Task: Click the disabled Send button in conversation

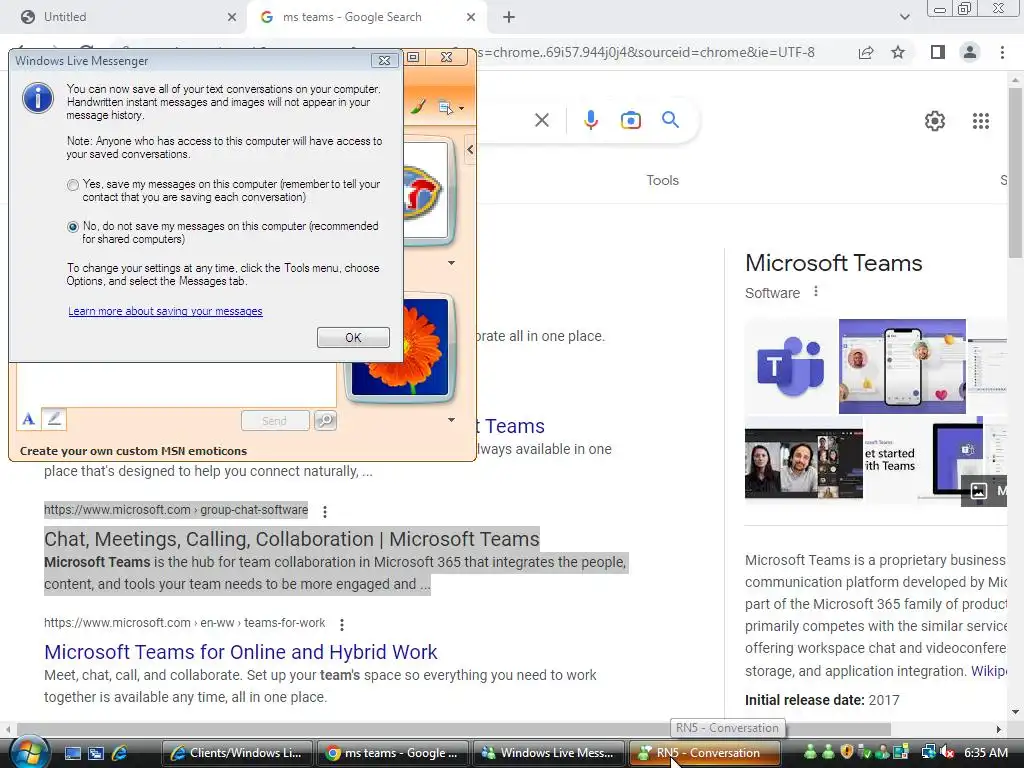Action: 275,421
